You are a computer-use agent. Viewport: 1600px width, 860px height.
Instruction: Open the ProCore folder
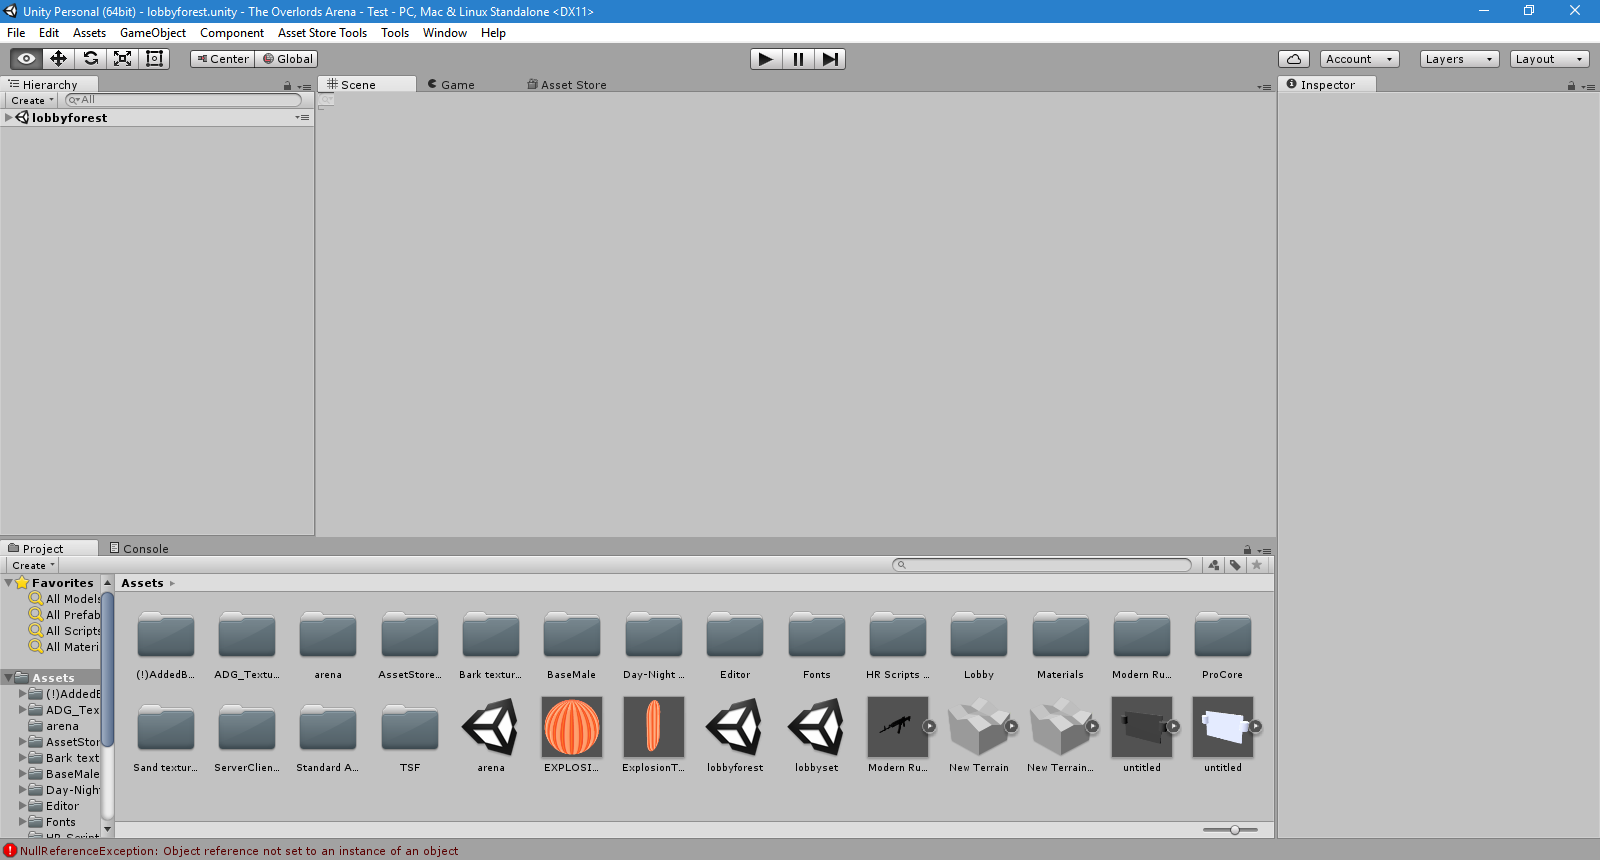tap(1223, 645)
